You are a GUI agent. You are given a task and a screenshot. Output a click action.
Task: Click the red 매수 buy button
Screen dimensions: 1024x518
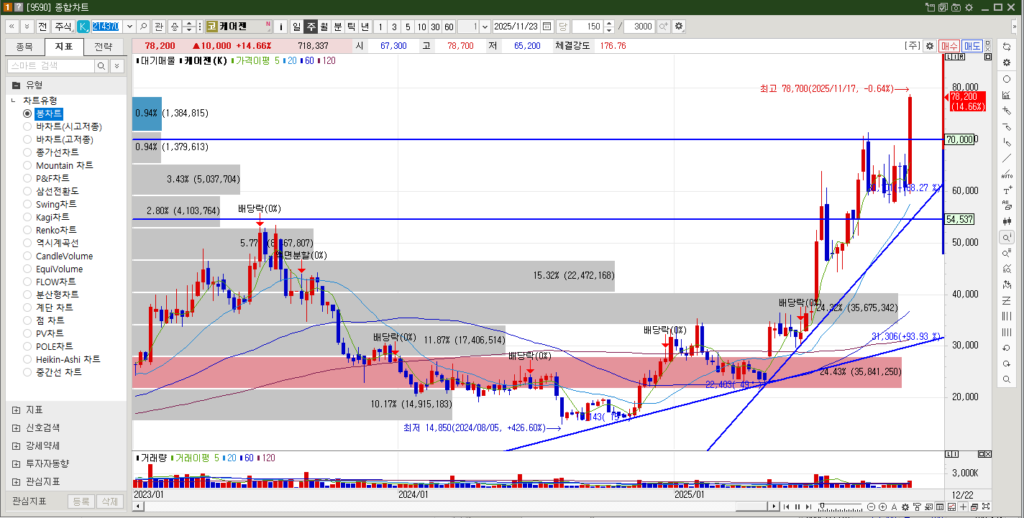[949, 46]
